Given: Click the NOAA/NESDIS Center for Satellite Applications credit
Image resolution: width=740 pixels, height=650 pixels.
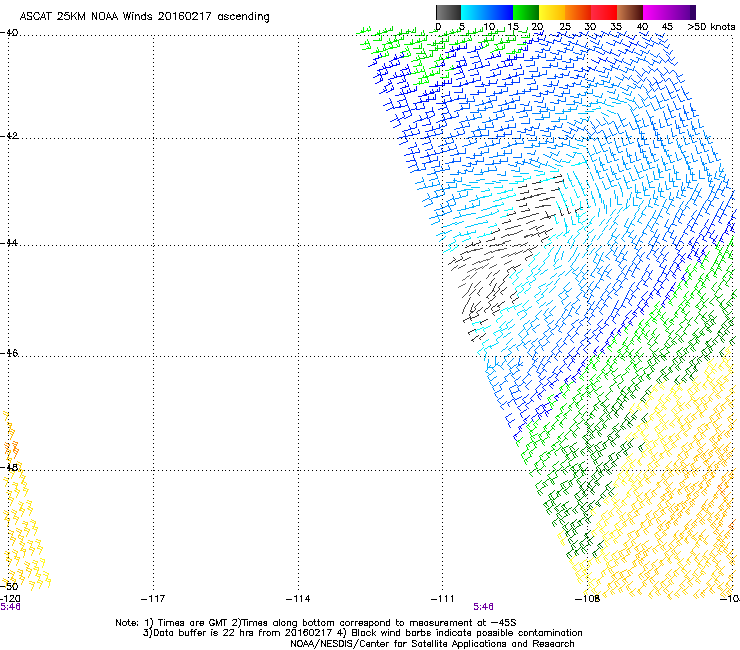Looking at the screenshot, I should (432, 644).
